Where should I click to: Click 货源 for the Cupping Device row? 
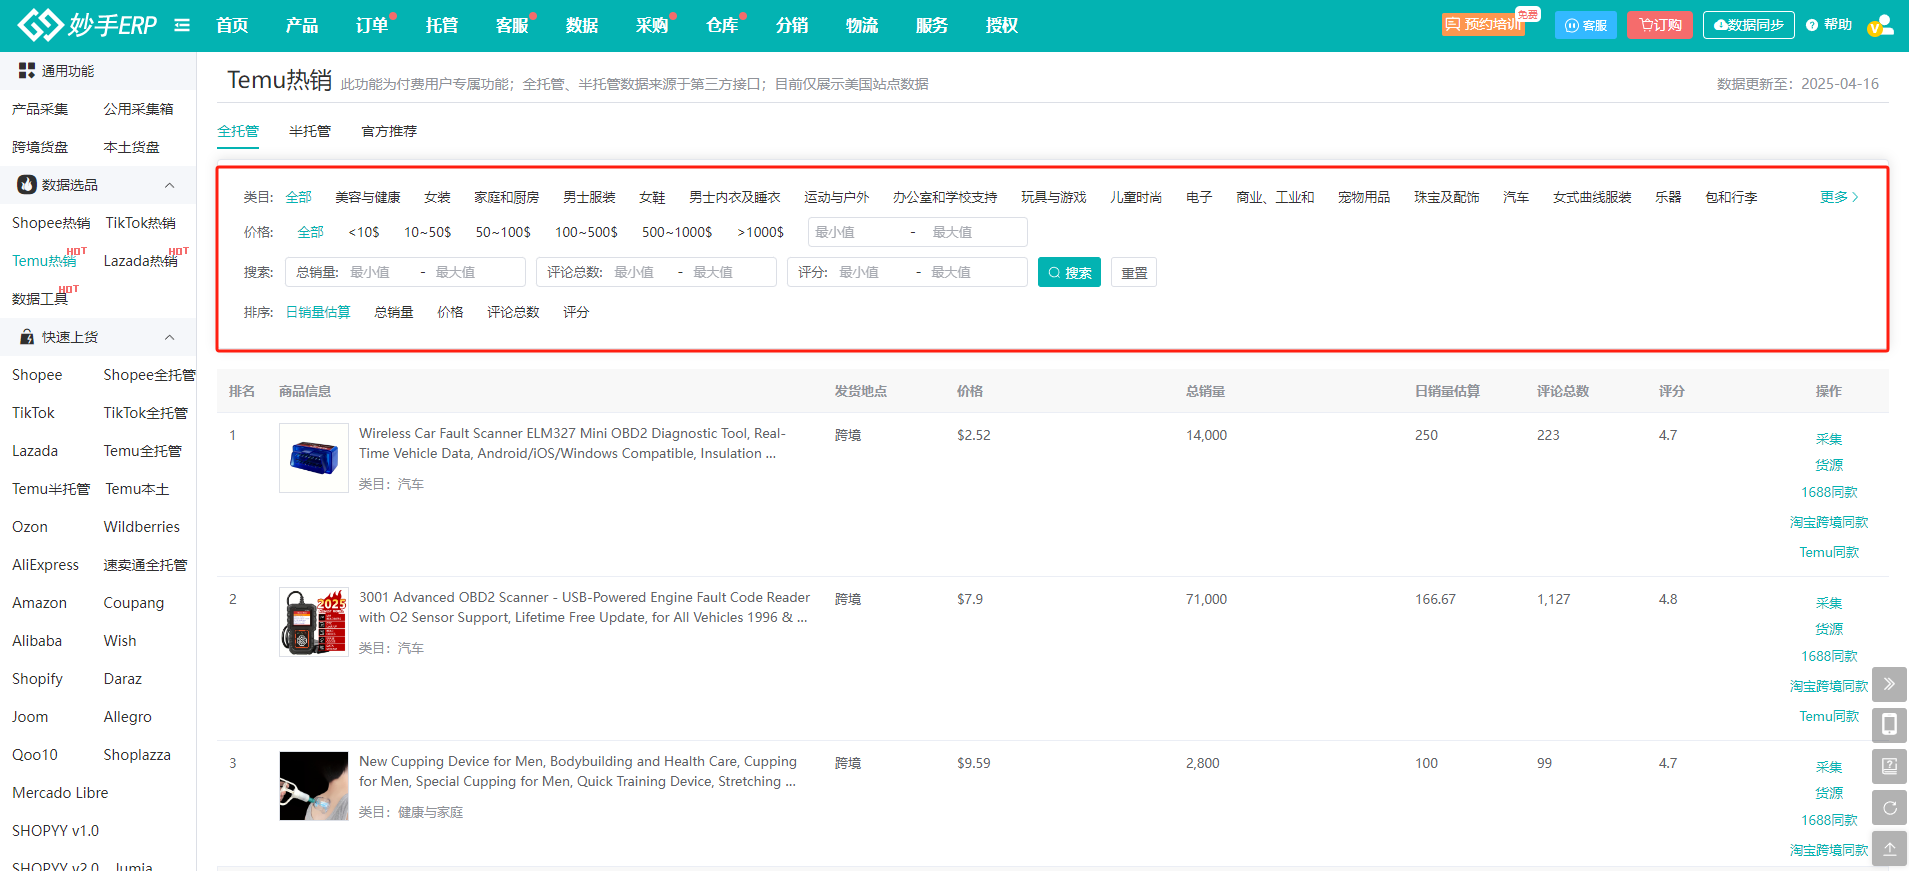tap(1829, 793)
